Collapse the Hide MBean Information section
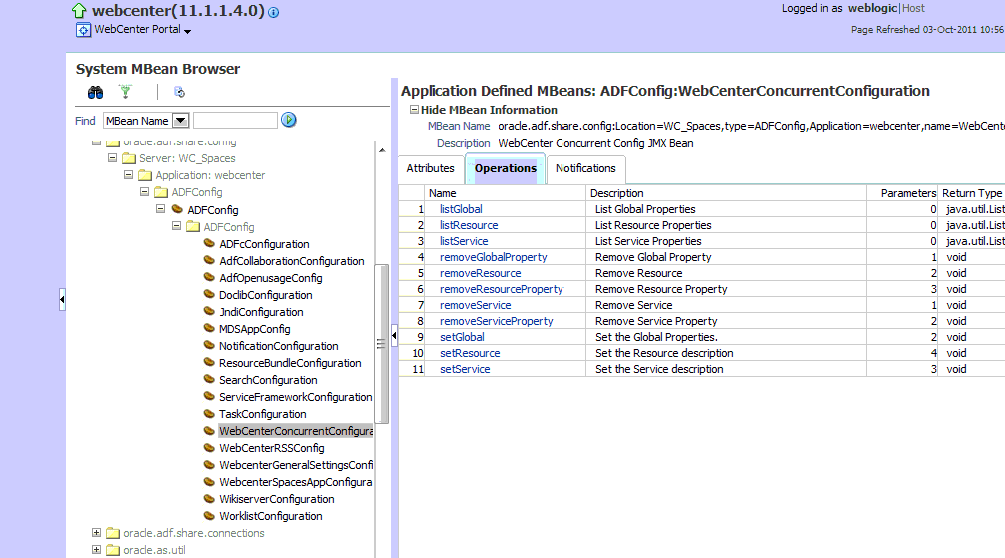Image resolution: width=1005 pixels, height=558 pixels. tap(414, 110)
